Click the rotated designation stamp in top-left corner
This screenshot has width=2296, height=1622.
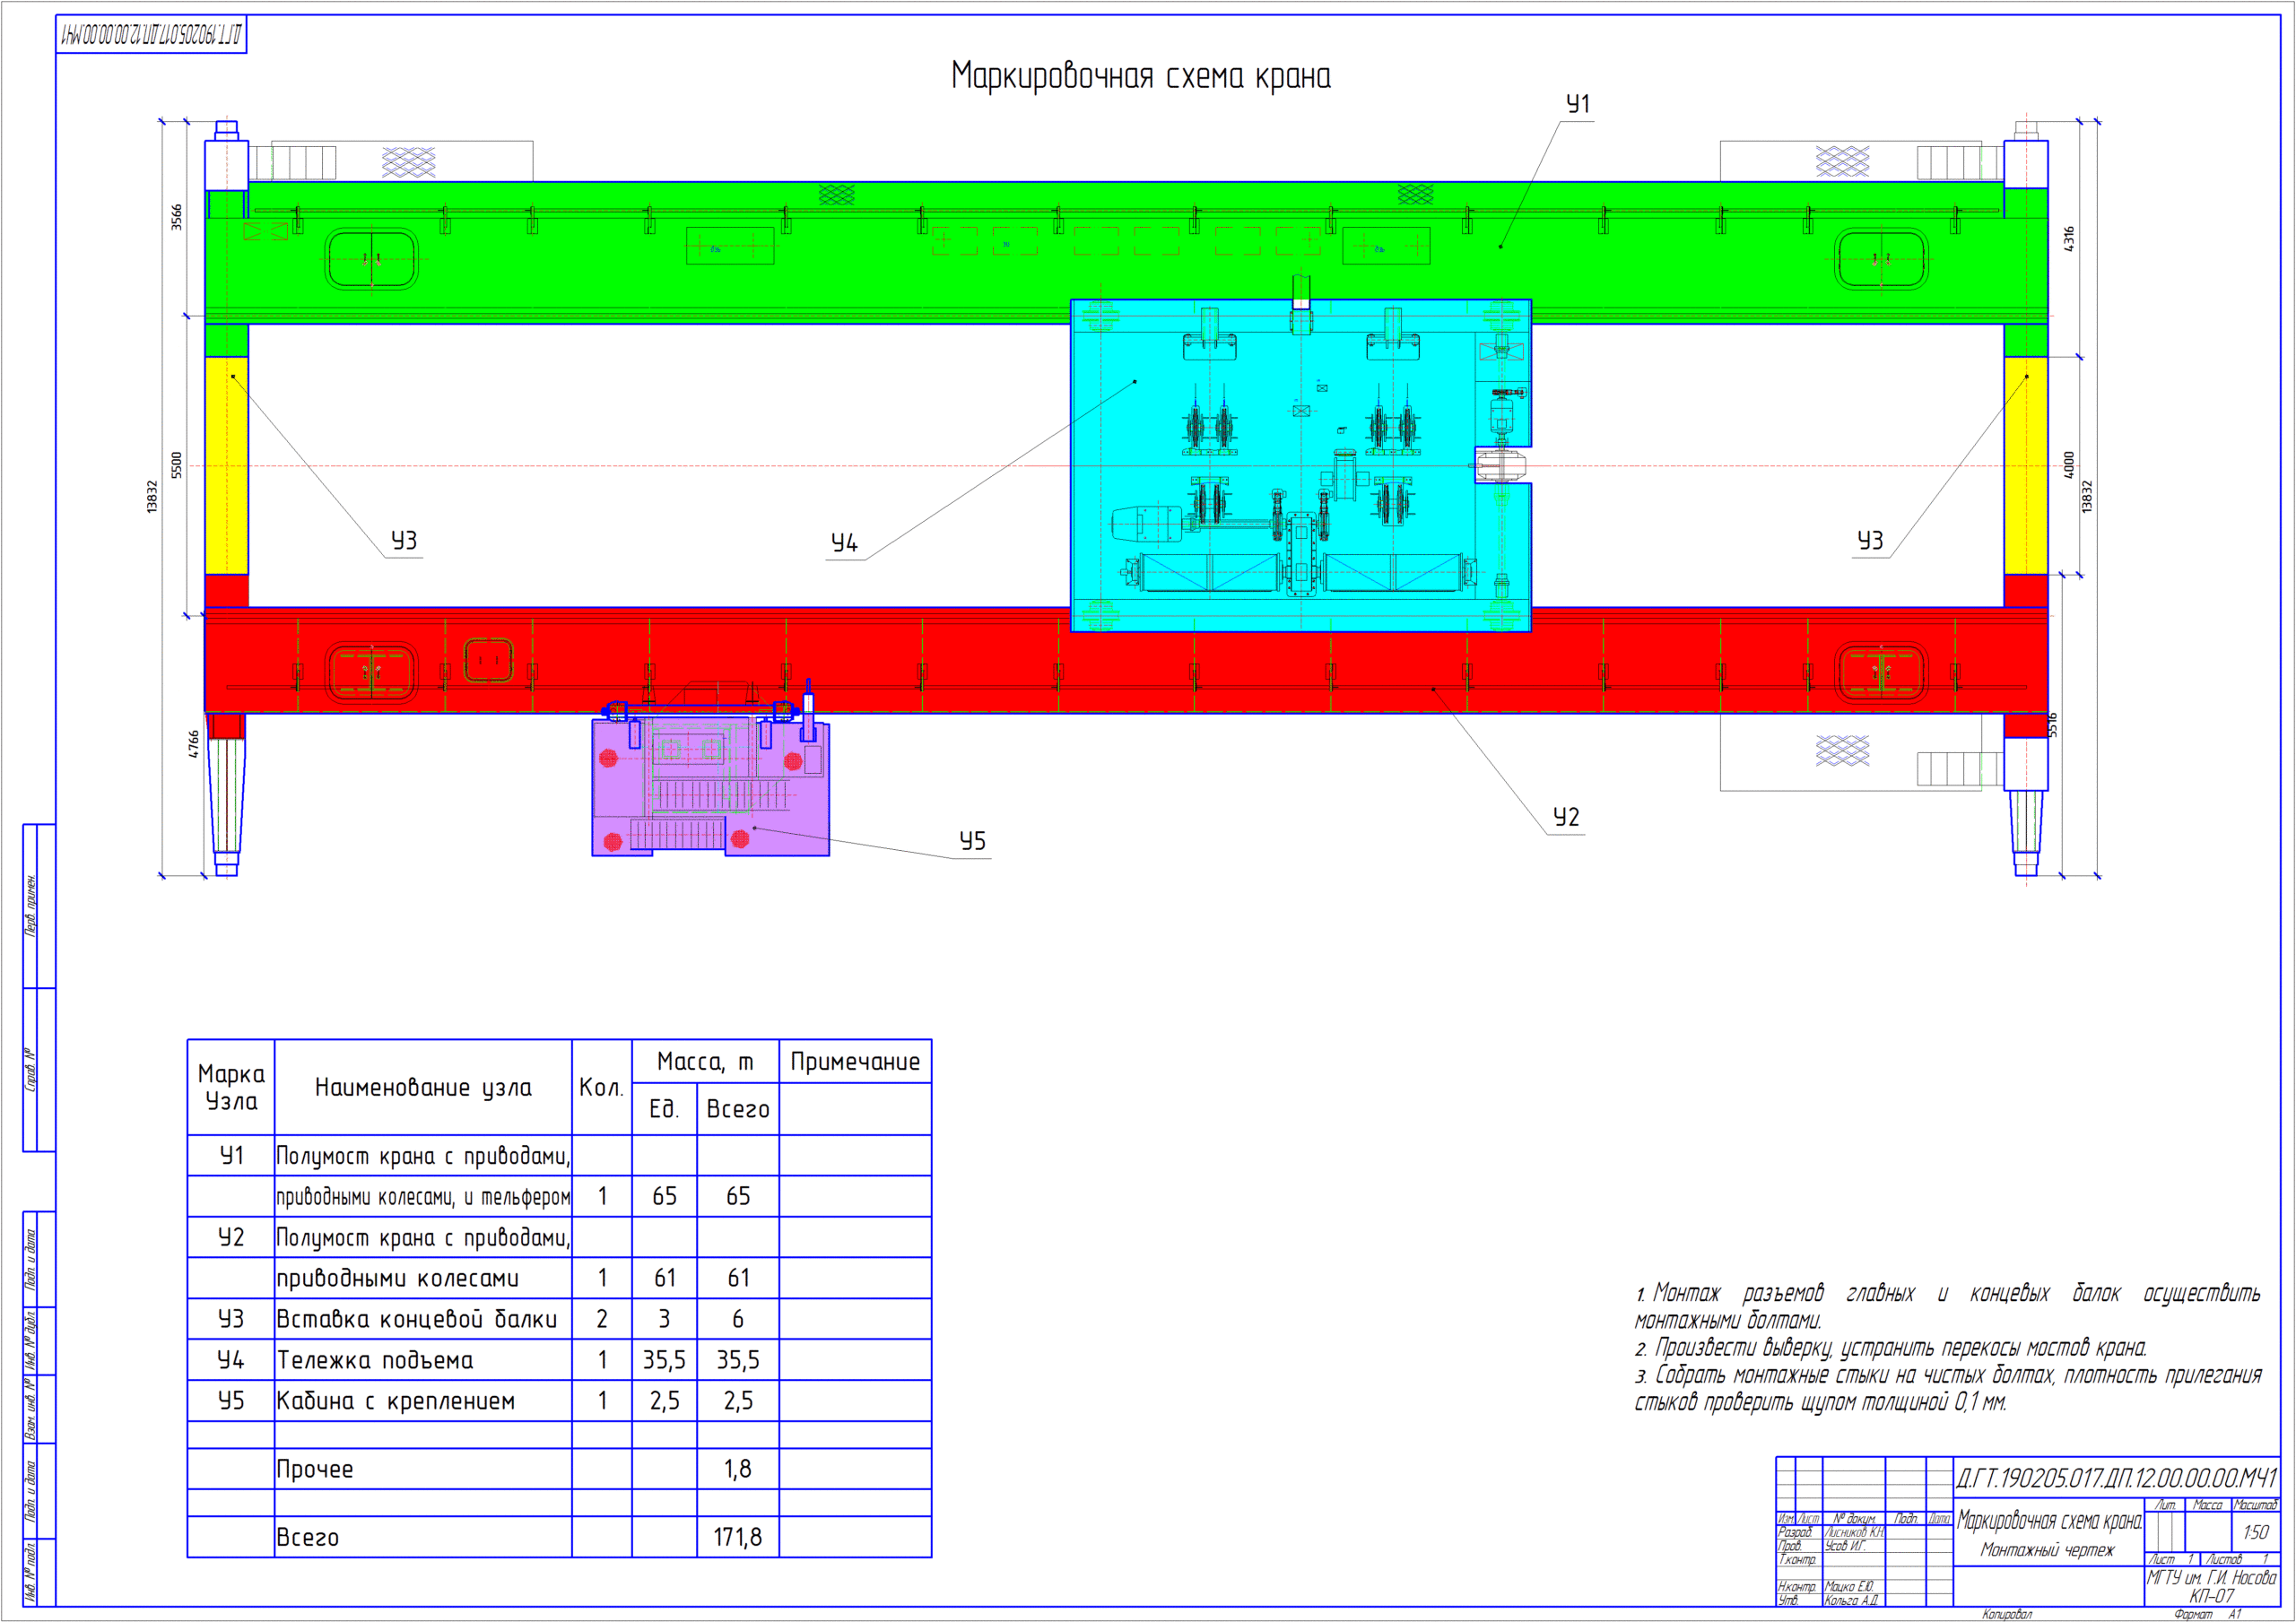click(151, 35)
